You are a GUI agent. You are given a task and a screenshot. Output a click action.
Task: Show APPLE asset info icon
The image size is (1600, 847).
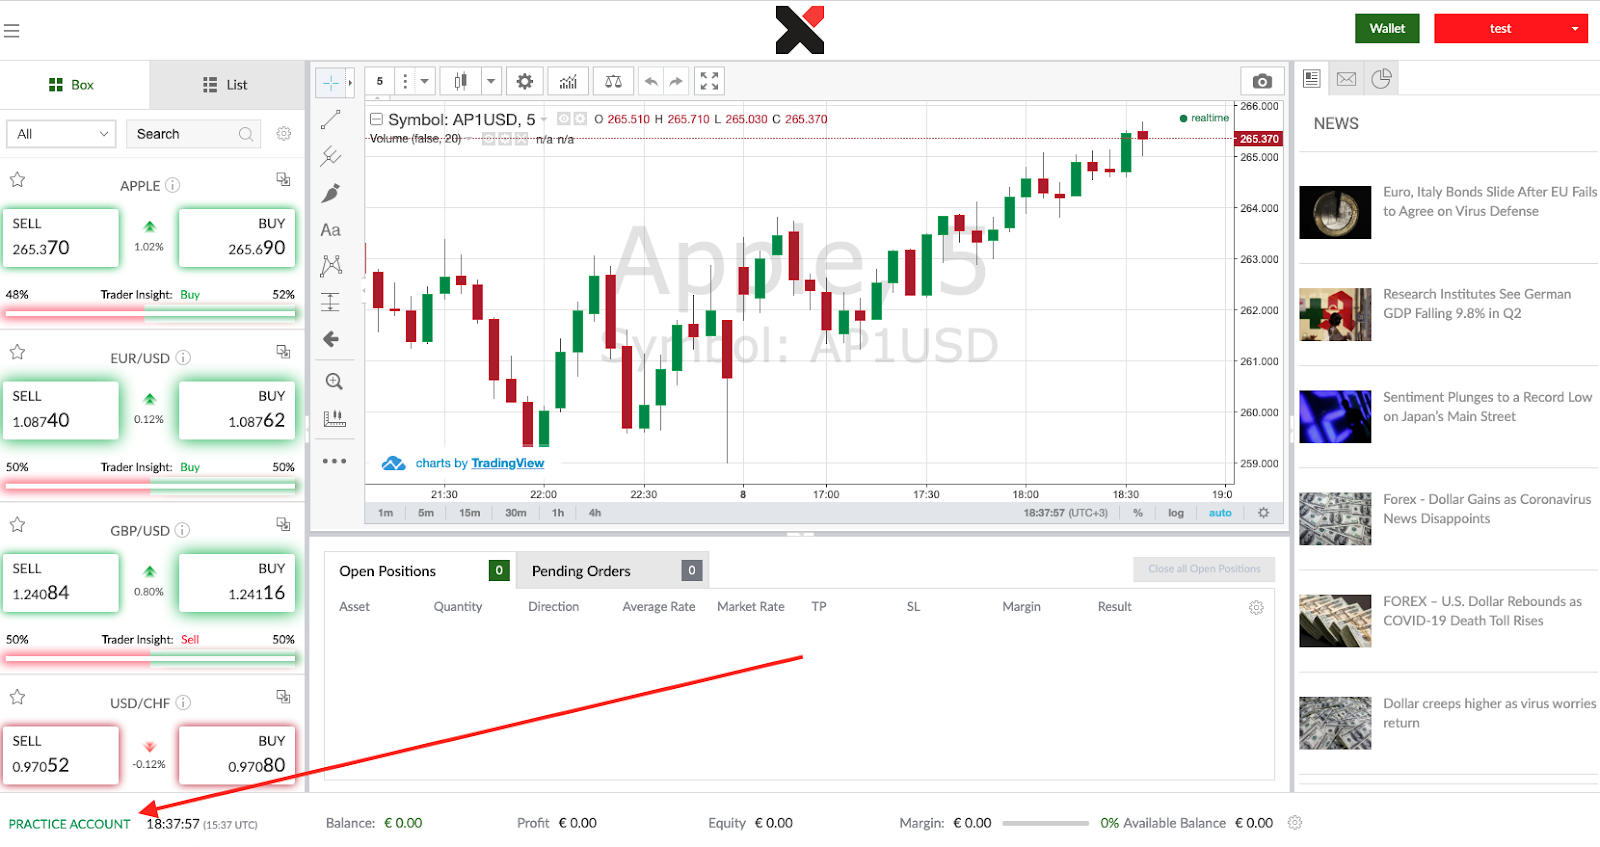click(x=173, y=185)
